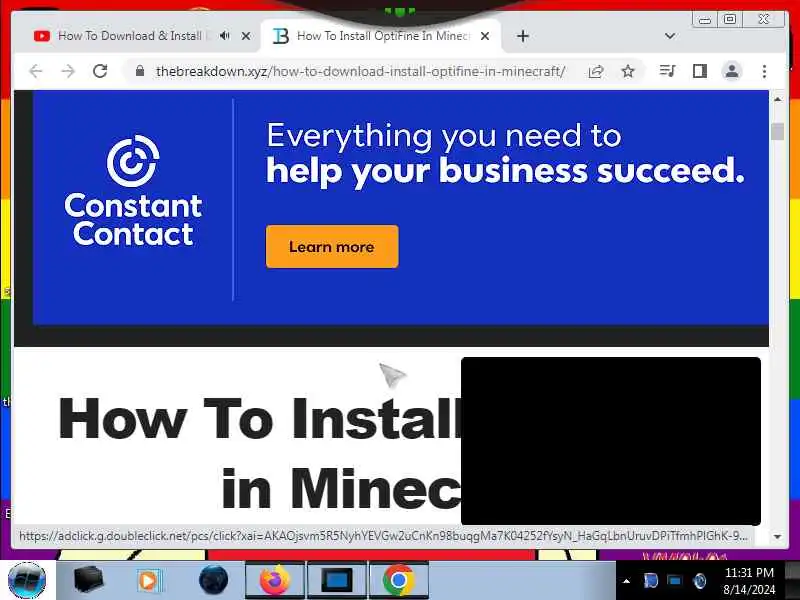
Task: Close the YouTube tab
Action: point(246,36)
